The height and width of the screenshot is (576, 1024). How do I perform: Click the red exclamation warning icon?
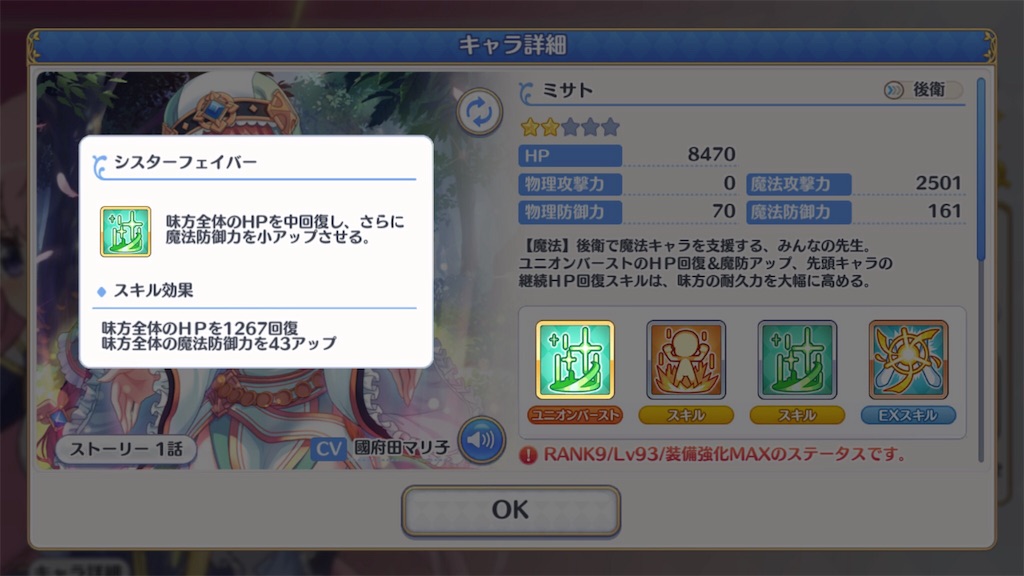pyautogui.click(x=528, y=455)
